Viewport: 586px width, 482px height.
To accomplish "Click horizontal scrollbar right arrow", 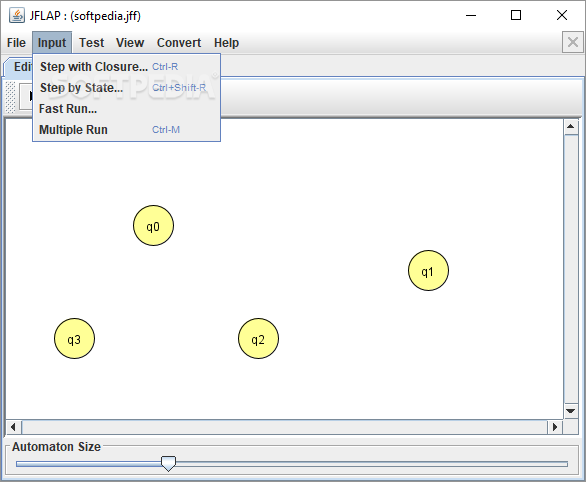I will [555, 427].
